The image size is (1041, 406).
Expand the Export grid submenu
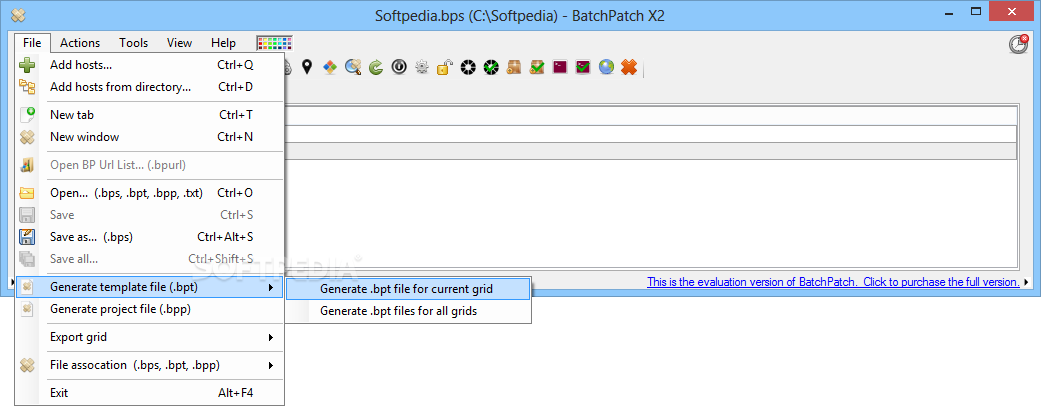tap(150, 337)
